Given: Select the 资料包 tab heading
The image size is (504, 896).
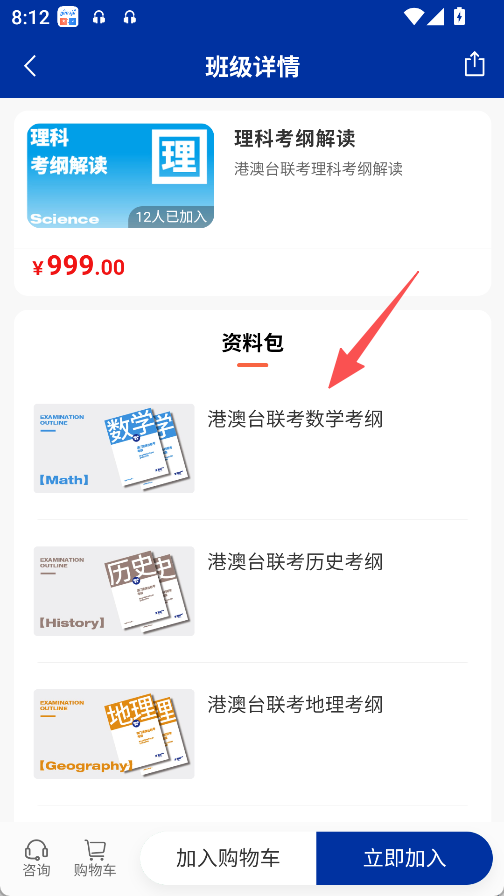Looking at the screenshot, I should (253, 343).
